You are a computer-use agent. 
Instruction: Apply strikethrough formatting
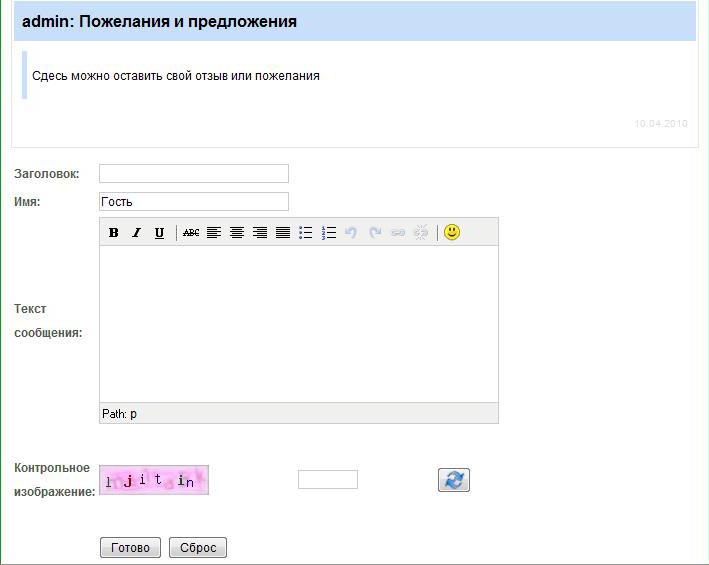(x=191, y=233)
